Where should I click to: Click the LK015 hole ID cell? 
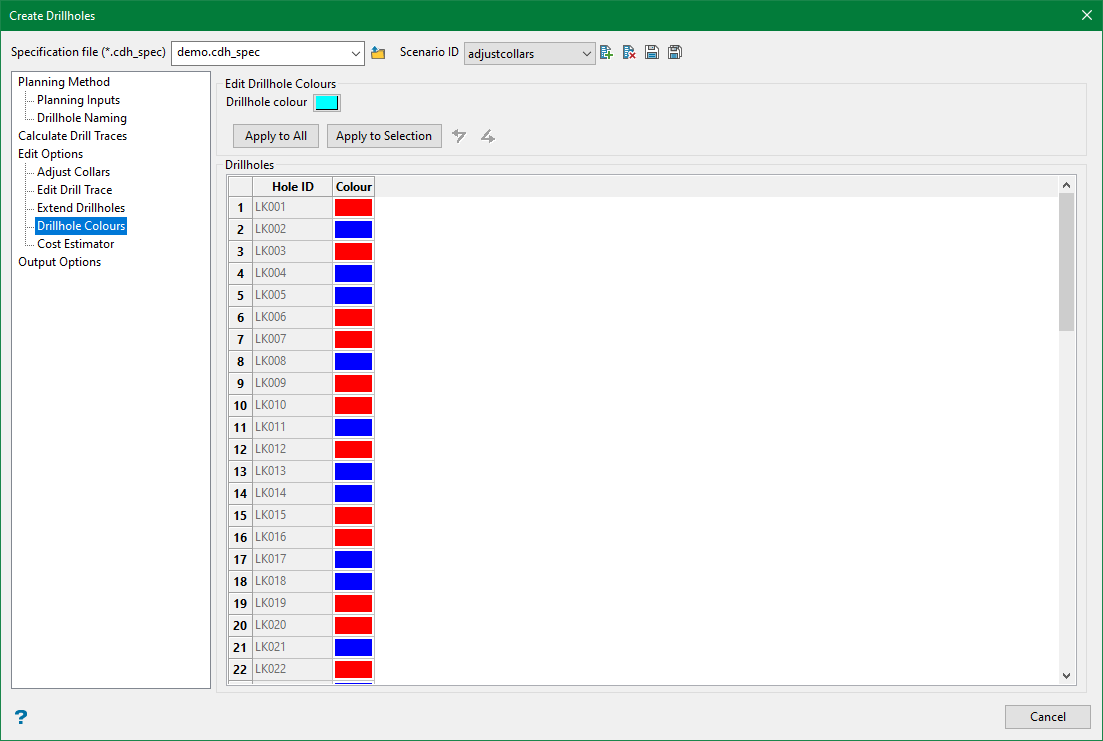293,515
